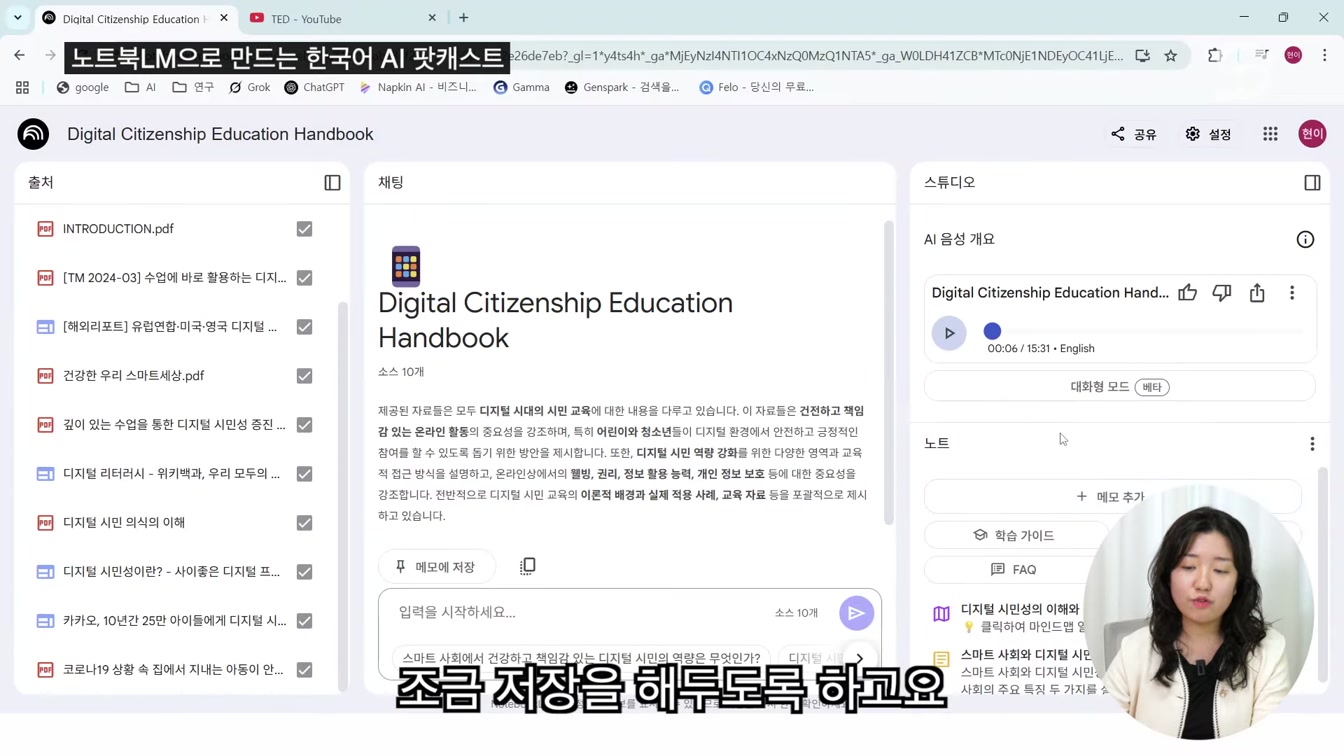Open Gamma bookmark
This screenshot has height=756, width=1344.
point(521,88)
